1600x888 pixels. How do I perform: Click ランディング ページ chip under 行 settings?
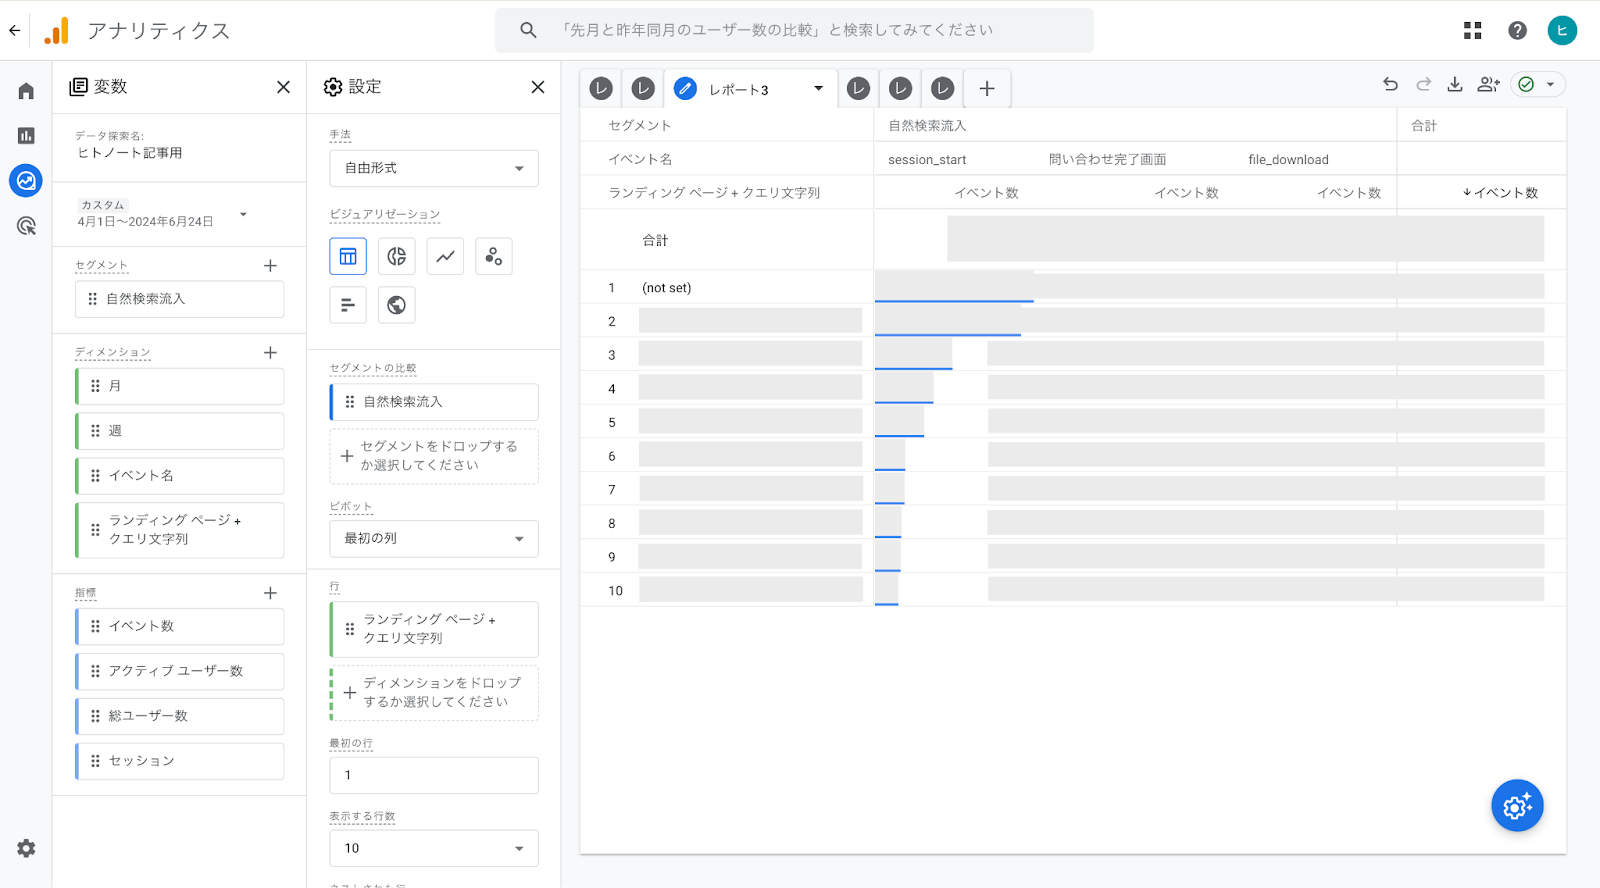coord(434,629)
